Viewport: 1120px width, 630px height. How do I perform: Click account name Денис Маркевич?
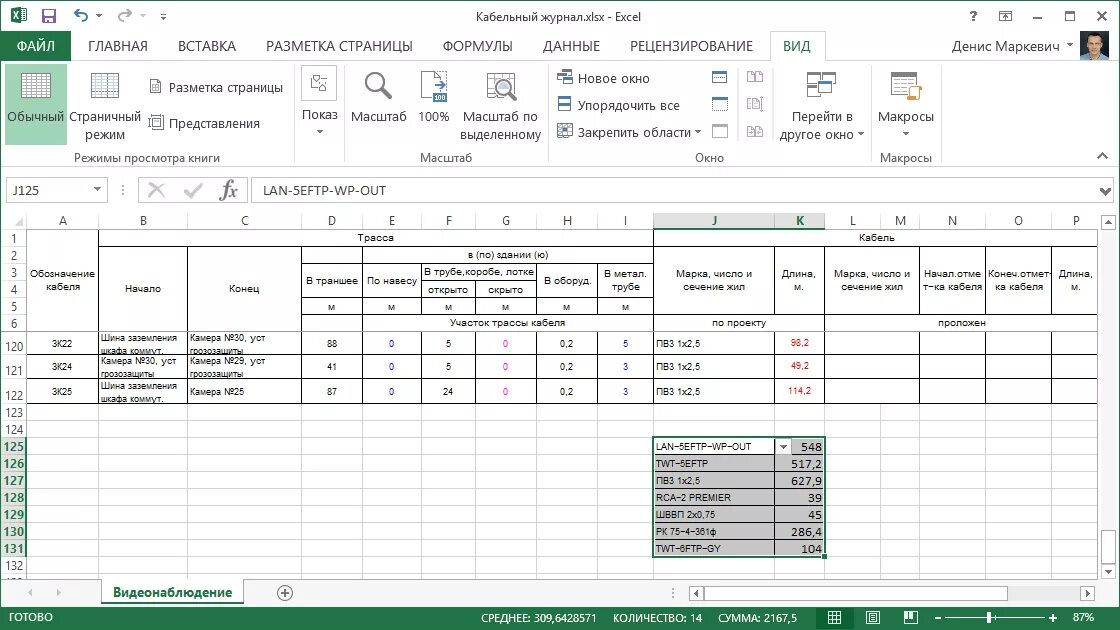tap(1005, 46)
